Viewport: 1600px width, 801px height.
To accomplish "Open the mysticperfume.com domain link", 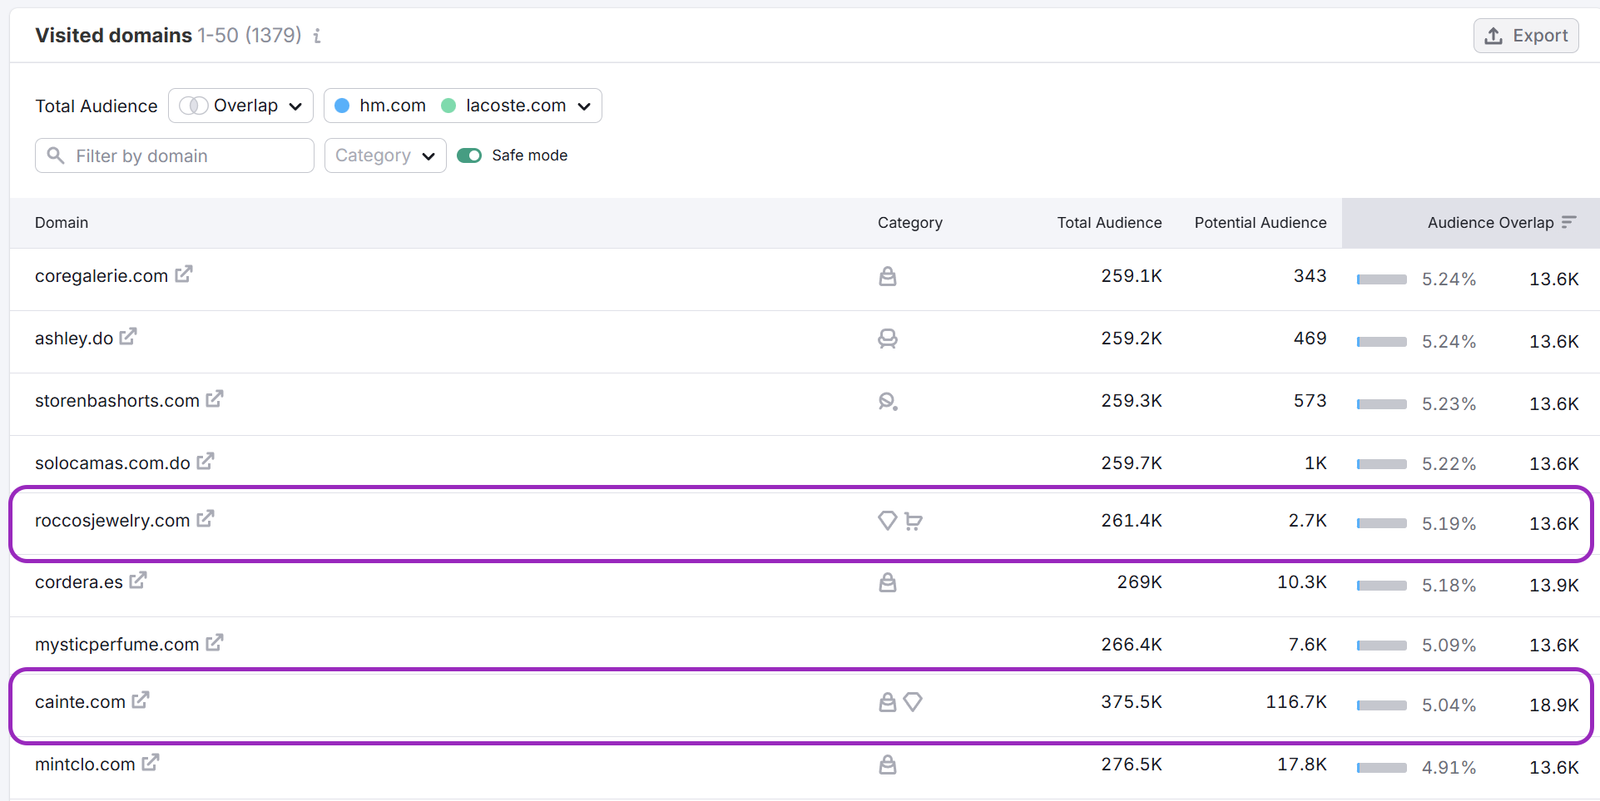I will click(117, 645).
